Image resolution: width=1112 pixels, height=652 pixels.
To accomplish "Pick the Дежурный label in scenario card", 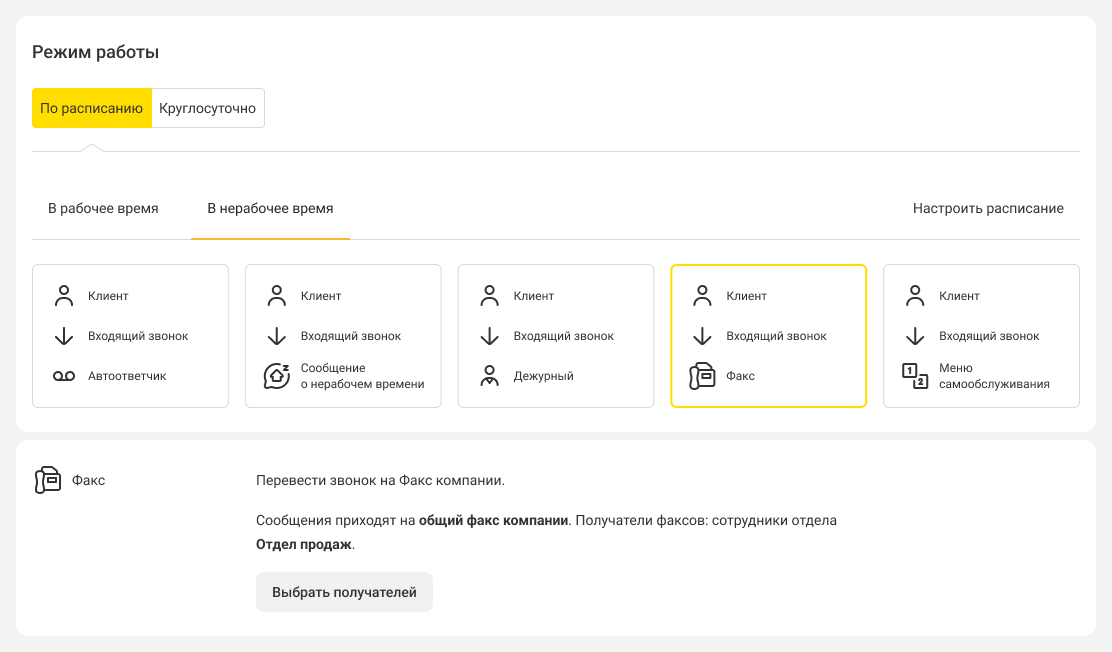I will pos(543,376).
